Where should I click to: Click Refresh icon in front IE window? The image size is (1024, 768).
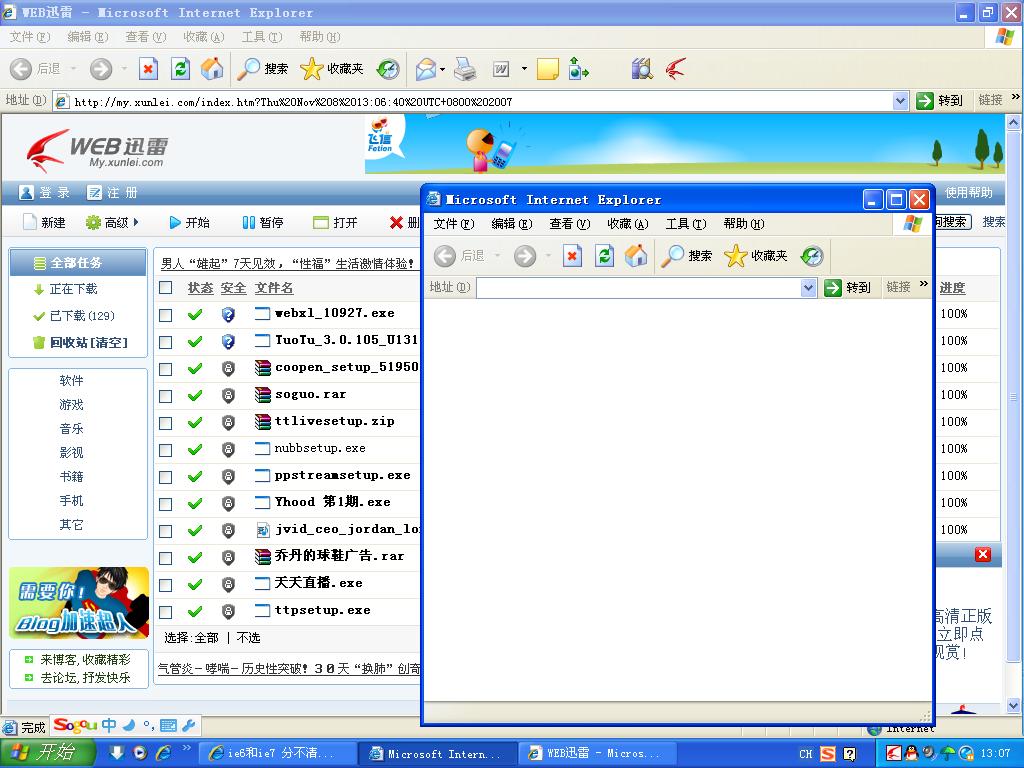tap(604, 256)
